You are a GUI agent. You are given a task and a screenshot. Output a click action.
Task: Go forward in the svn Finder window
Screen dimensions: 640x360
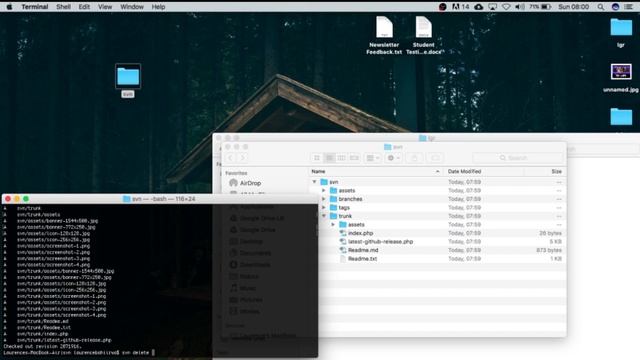[242, 158]
